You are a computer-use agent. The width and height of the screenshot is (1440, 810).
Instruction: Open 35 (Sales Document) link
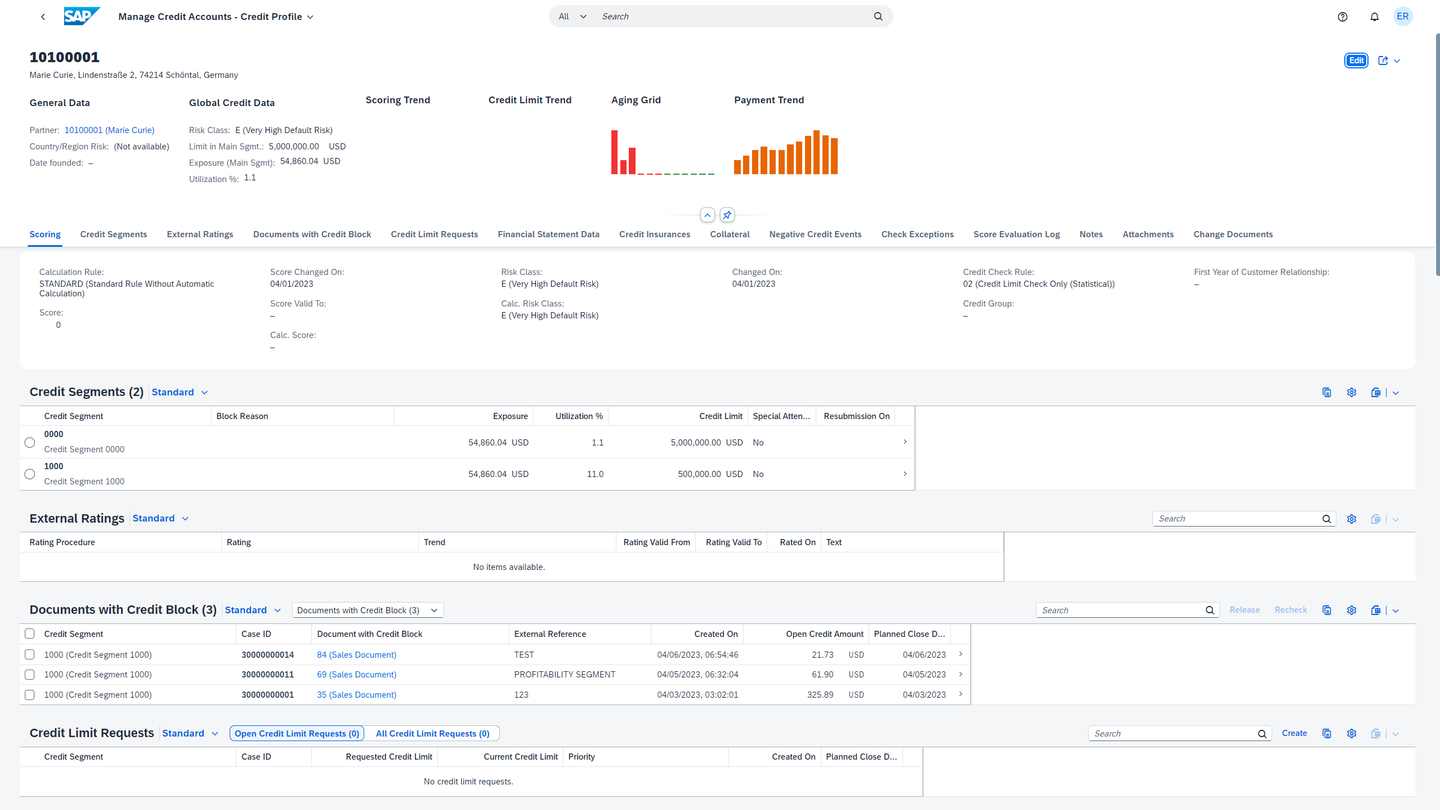tap(356, 695)
